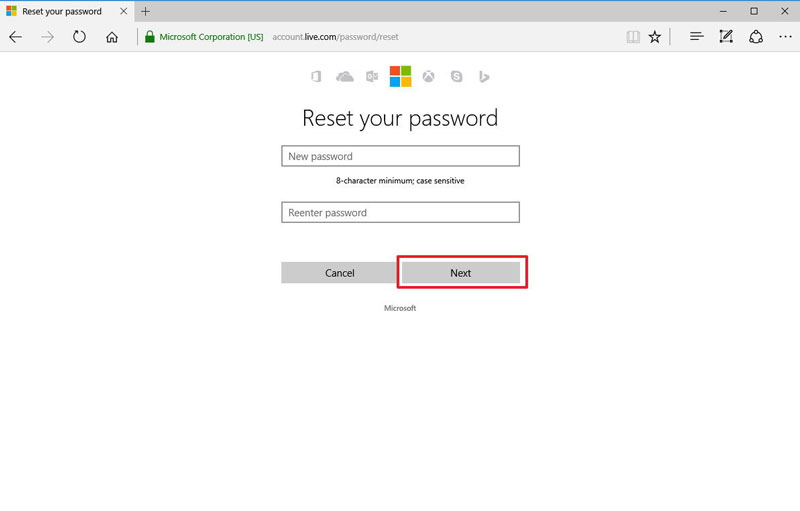
Task: Click the Reenter password field
Action: pos(400,212)
